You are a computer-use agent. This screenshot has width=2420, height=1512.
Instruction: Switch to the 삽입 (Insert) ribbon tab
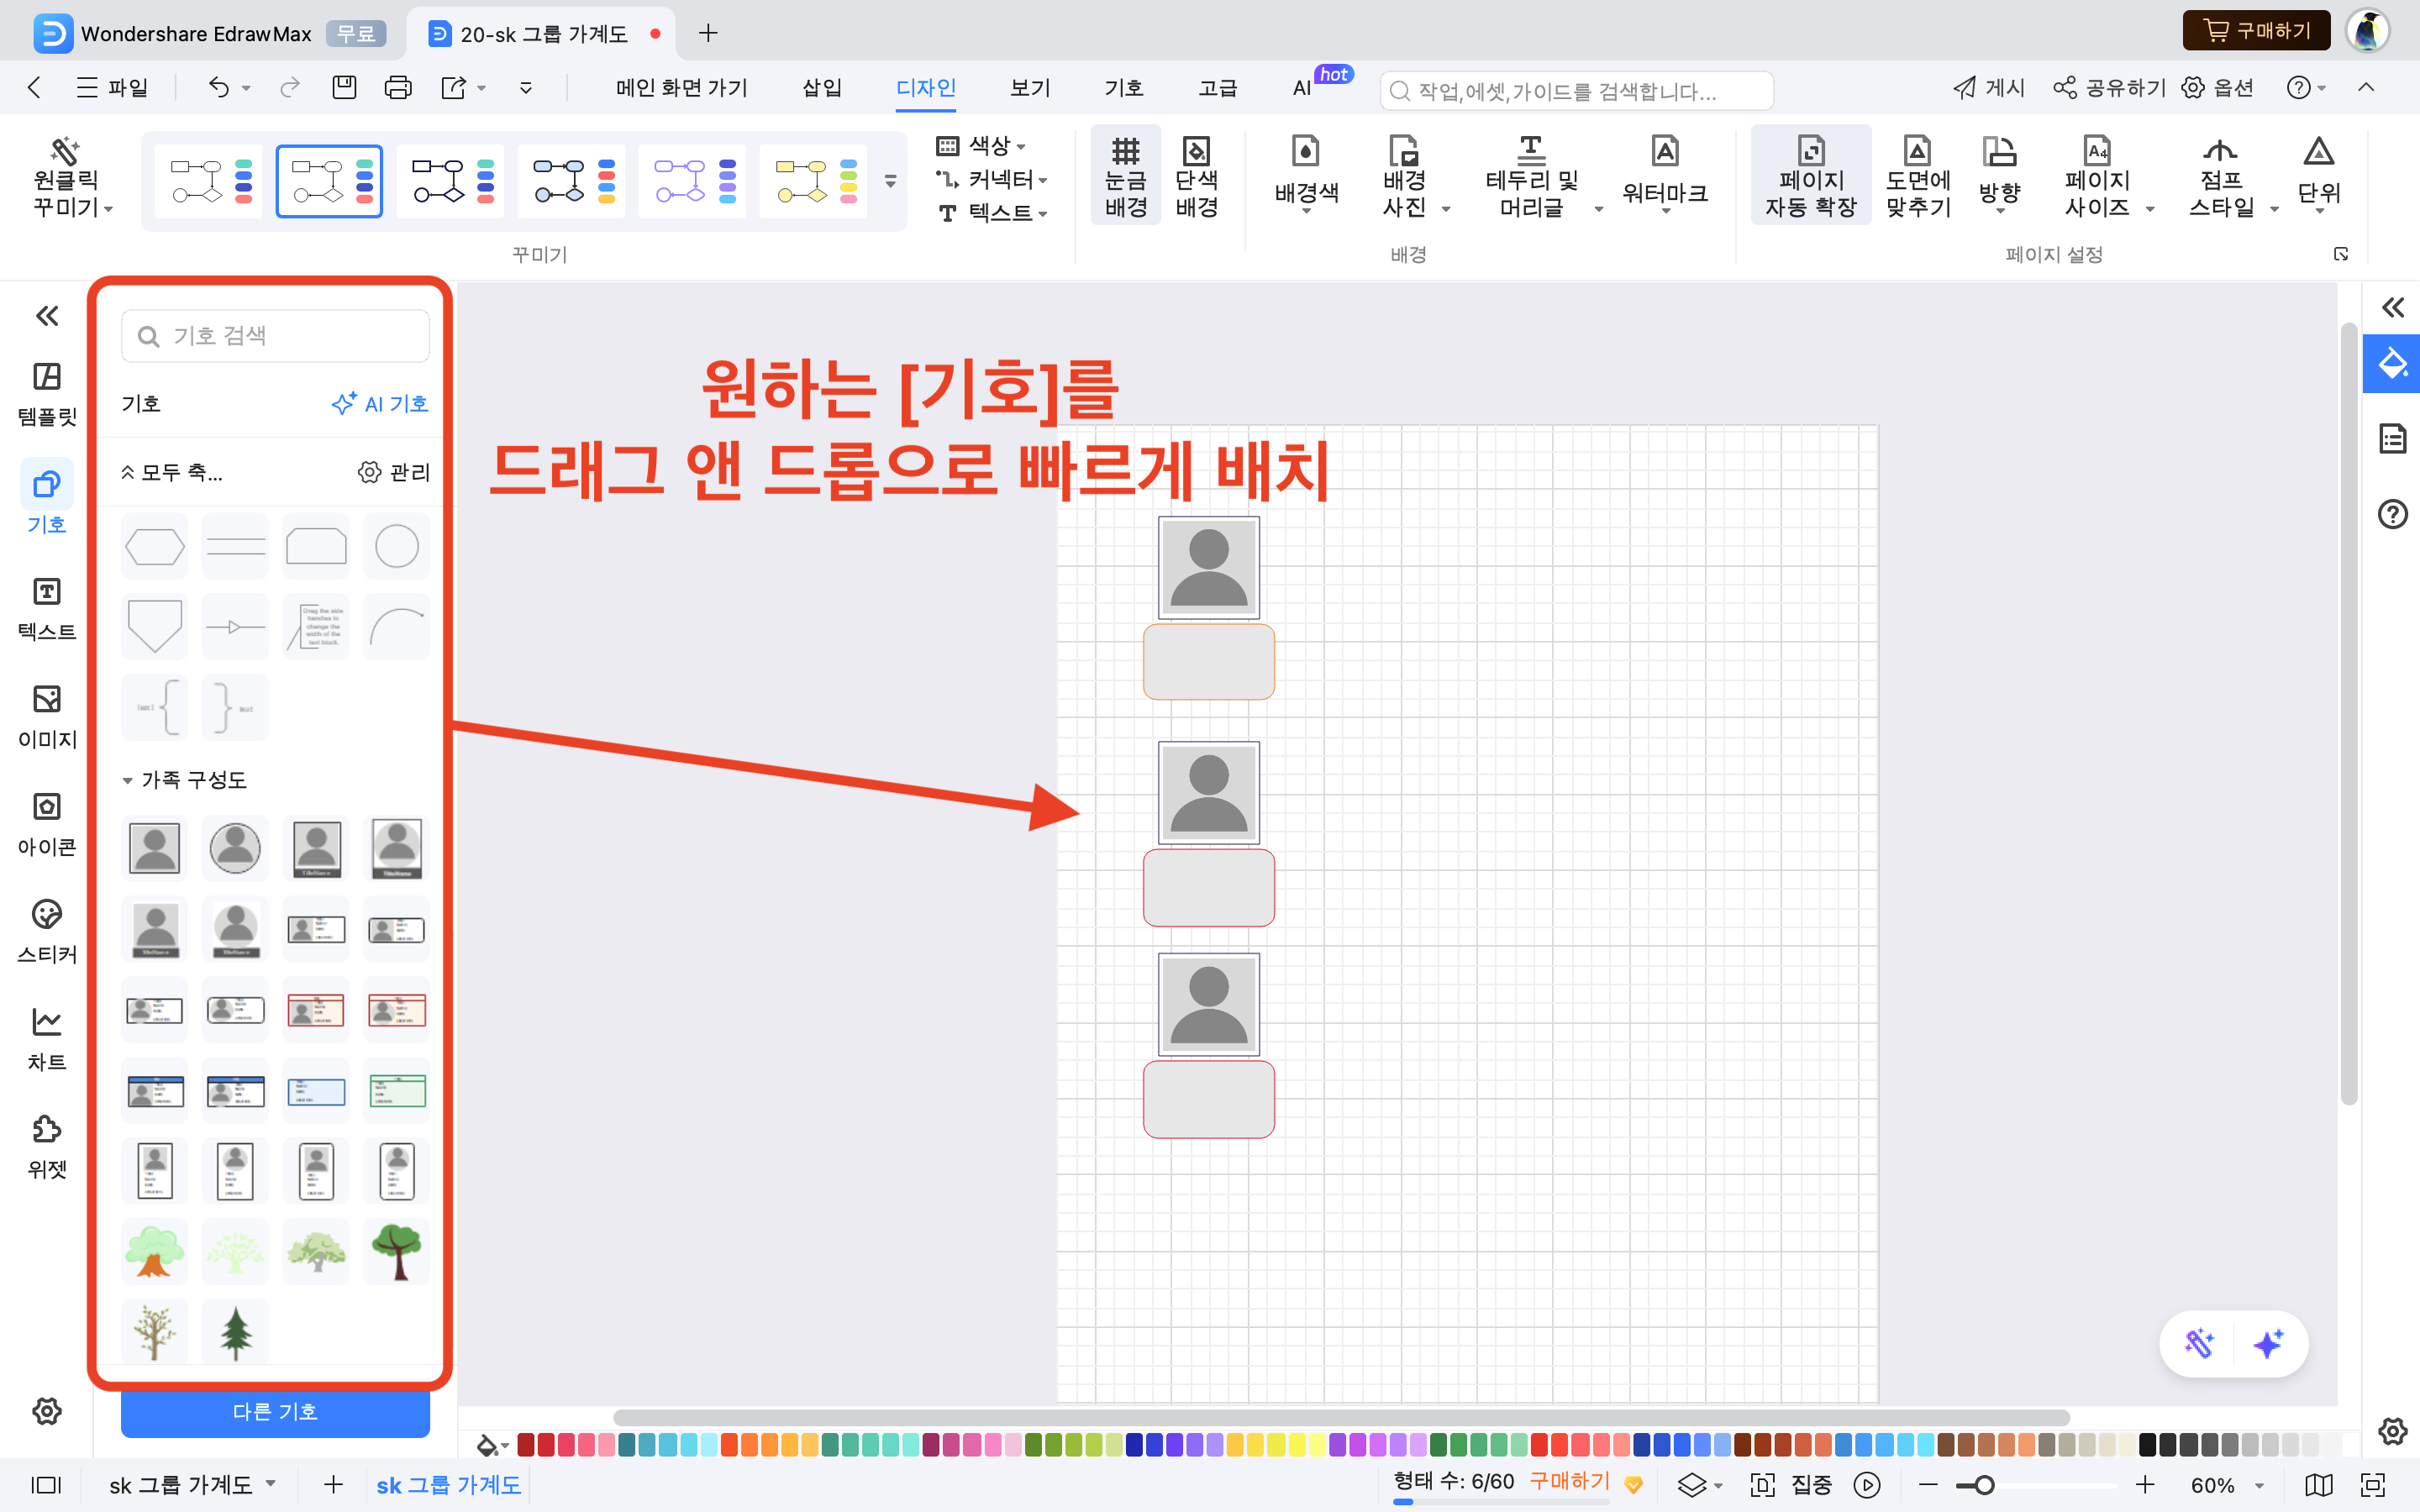[x=822, y=88]
